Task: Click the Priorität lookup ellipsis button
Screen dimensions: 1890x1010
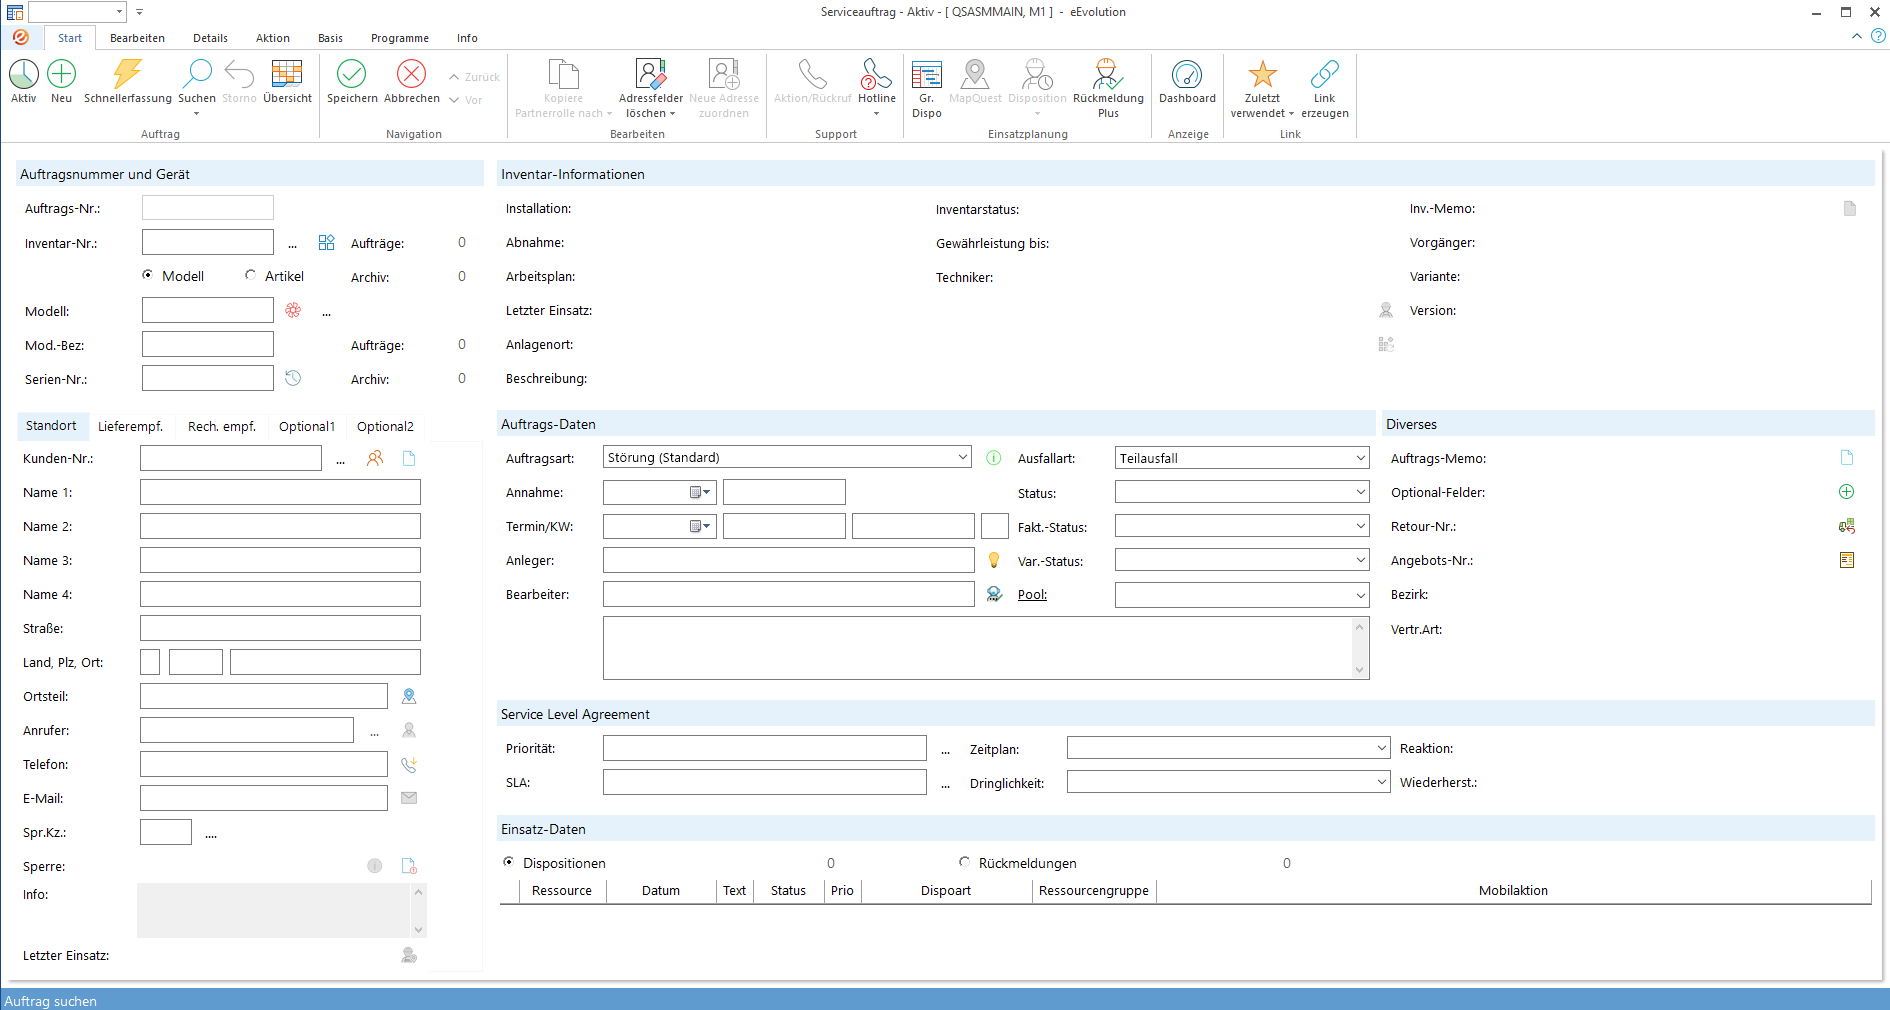Action: click(x=945, y=750)
